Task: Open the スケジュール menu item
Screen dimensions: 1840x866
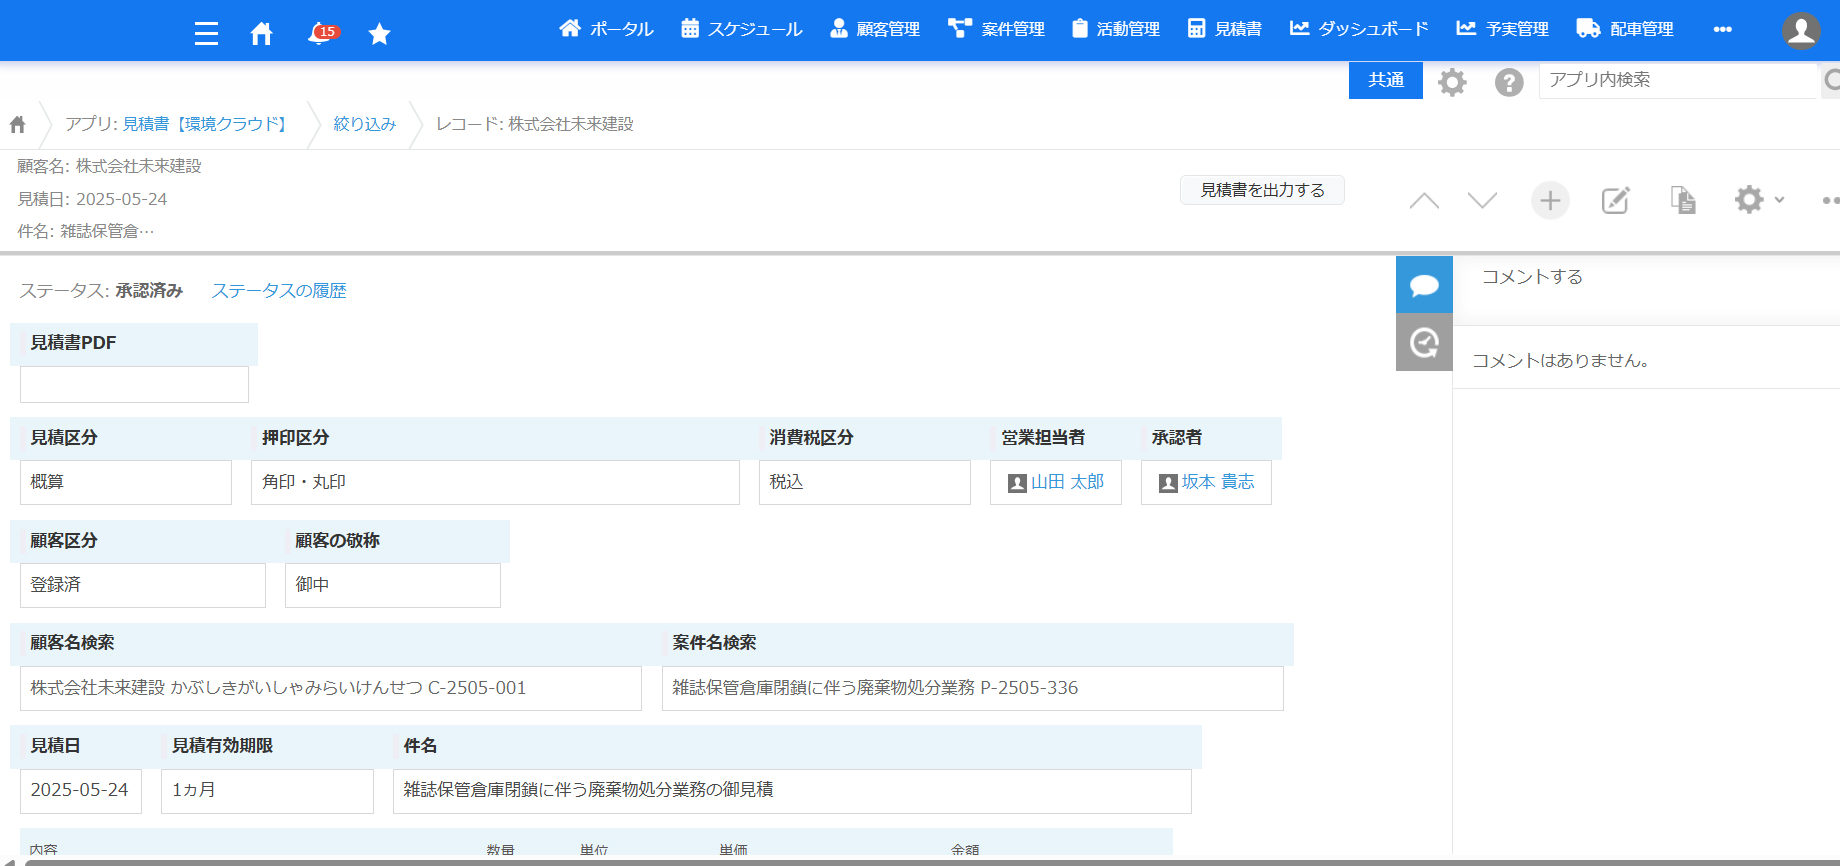Action: [742, 29]
